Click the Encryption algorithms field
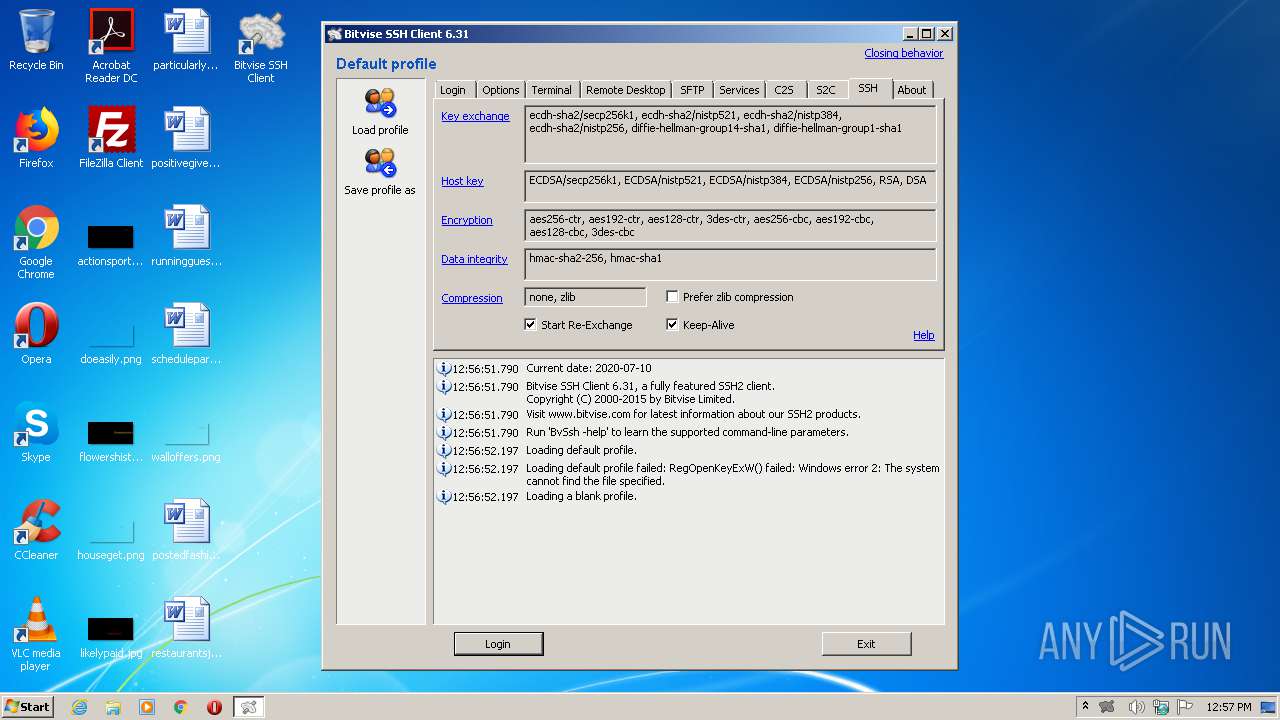This screenshot has width=1280, height=720. point(730,225)
